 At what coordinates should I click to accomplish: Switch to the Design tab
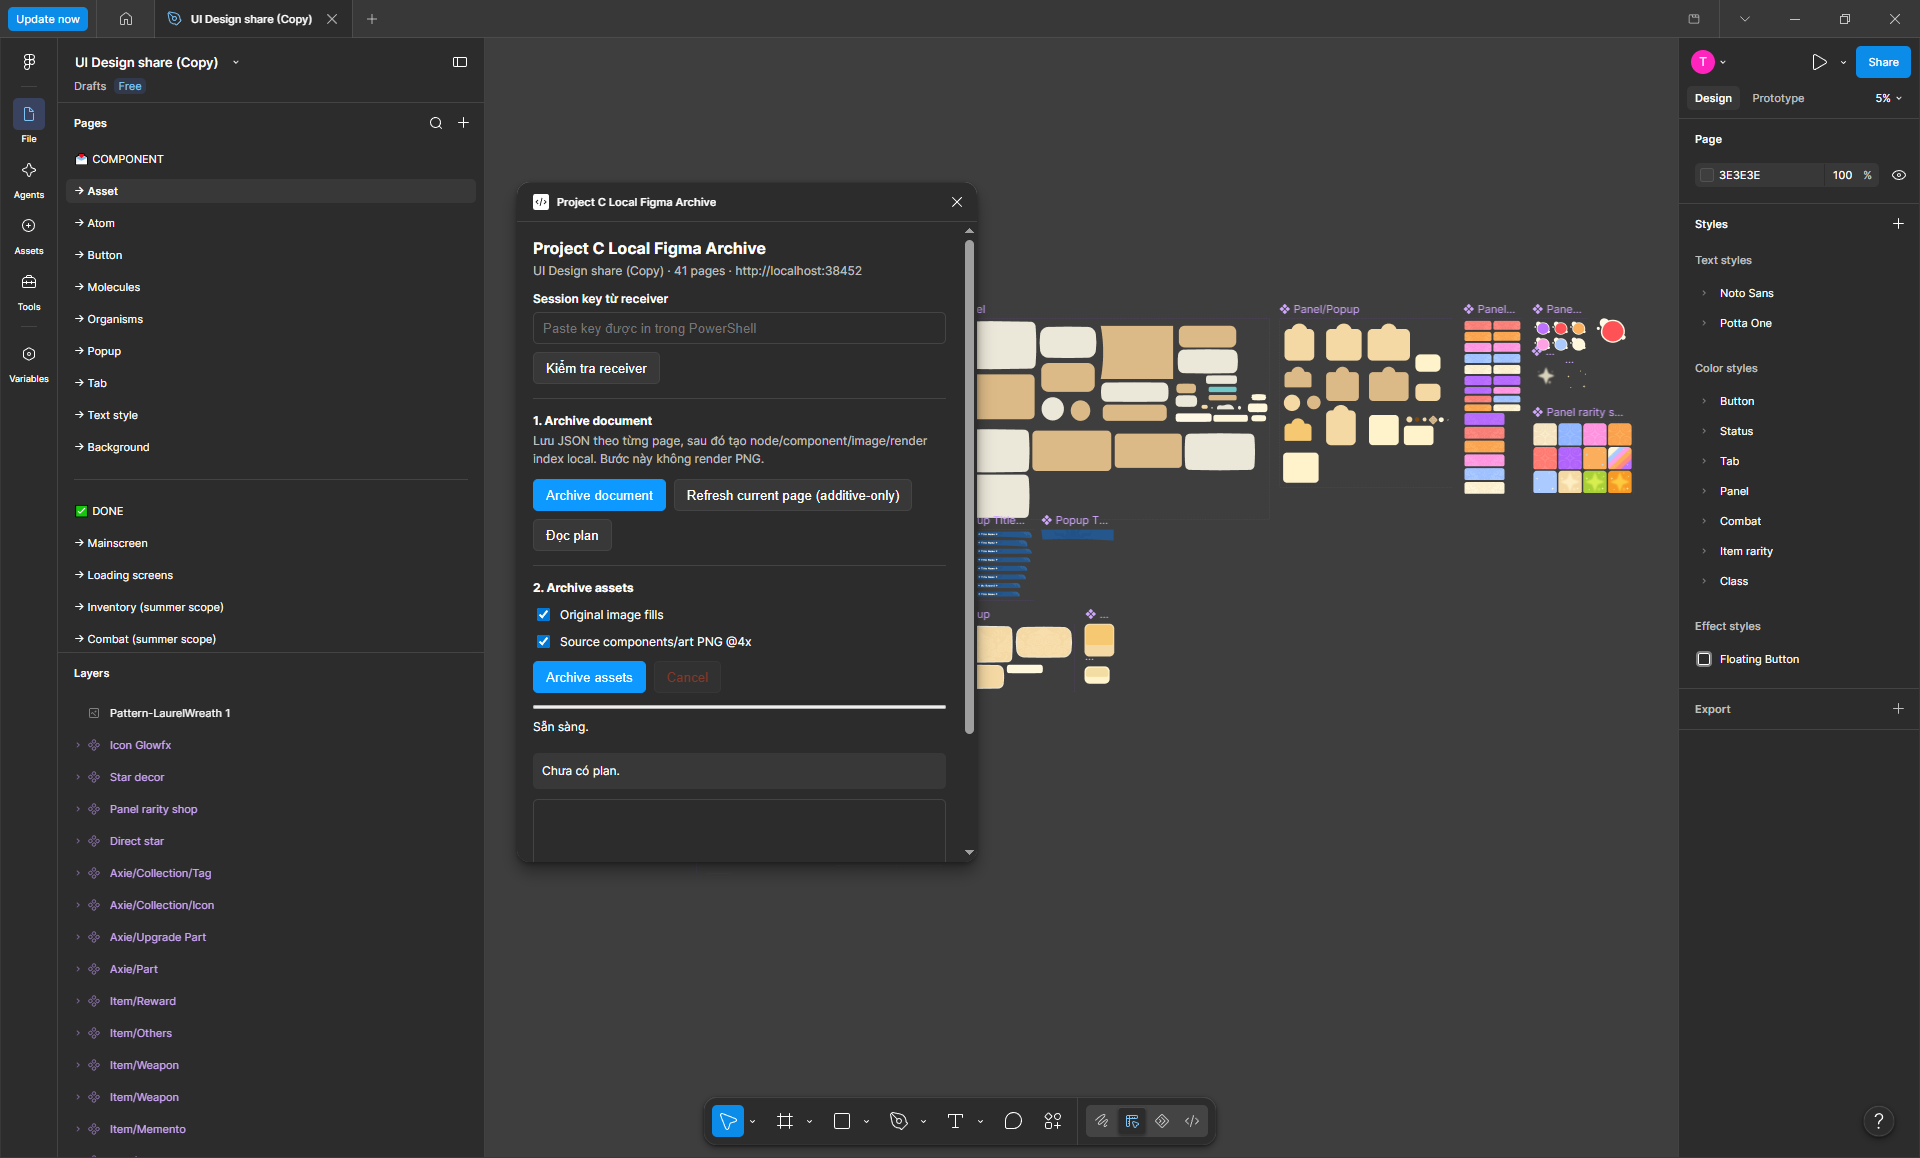coord(1713,98)
